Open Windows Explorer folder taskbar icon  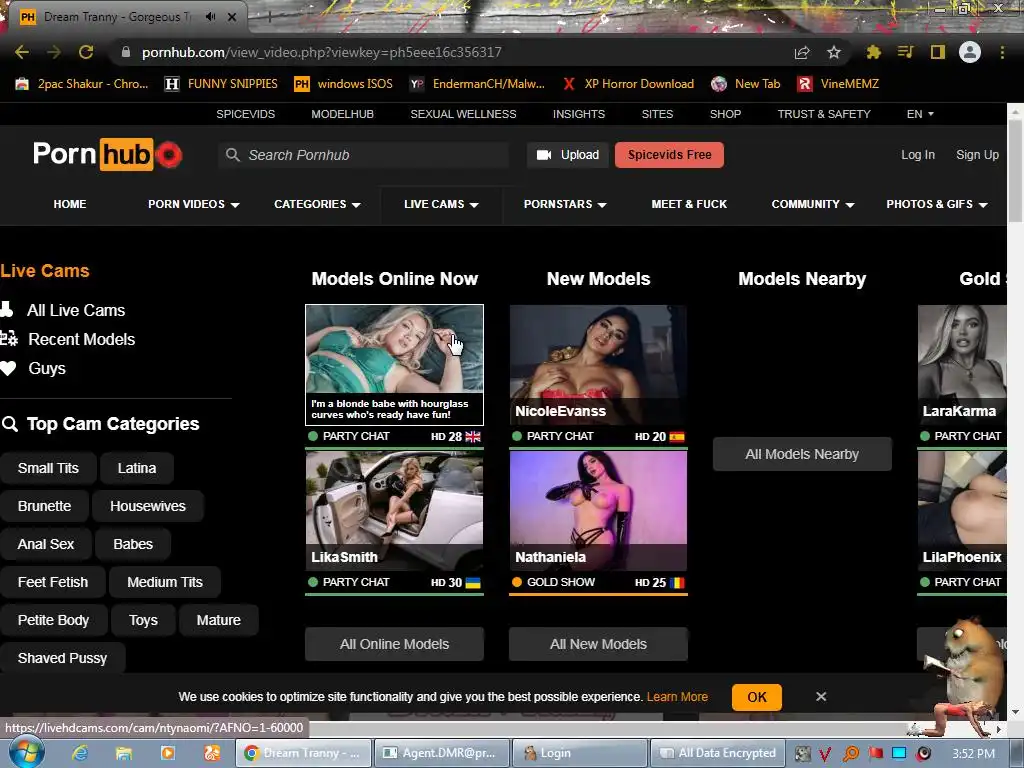(124, 753)
